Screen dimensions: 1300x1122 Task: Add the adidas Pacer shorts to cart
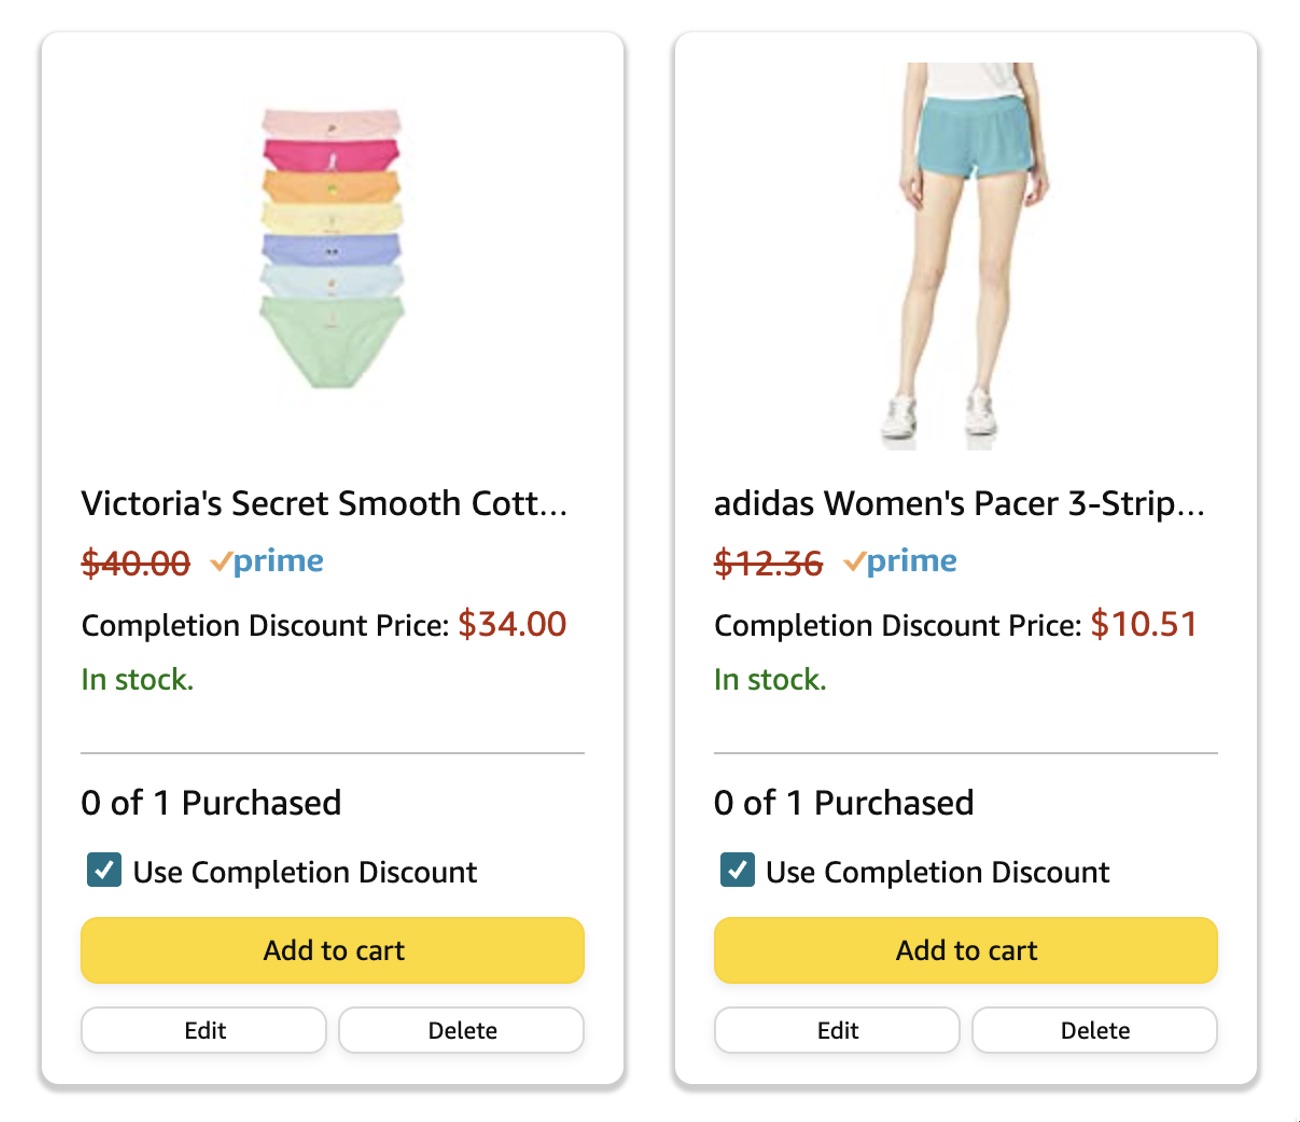tap(964, 950)
